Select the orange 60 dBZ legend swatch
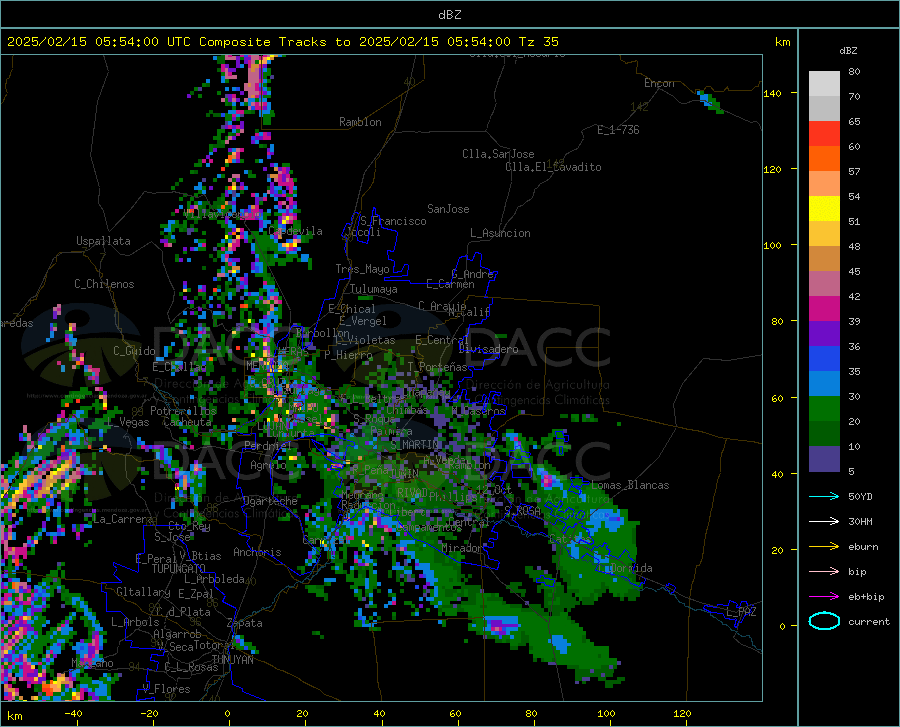This screenshot has width=900, height=727. pyautogui.click(x=824, y=158)
